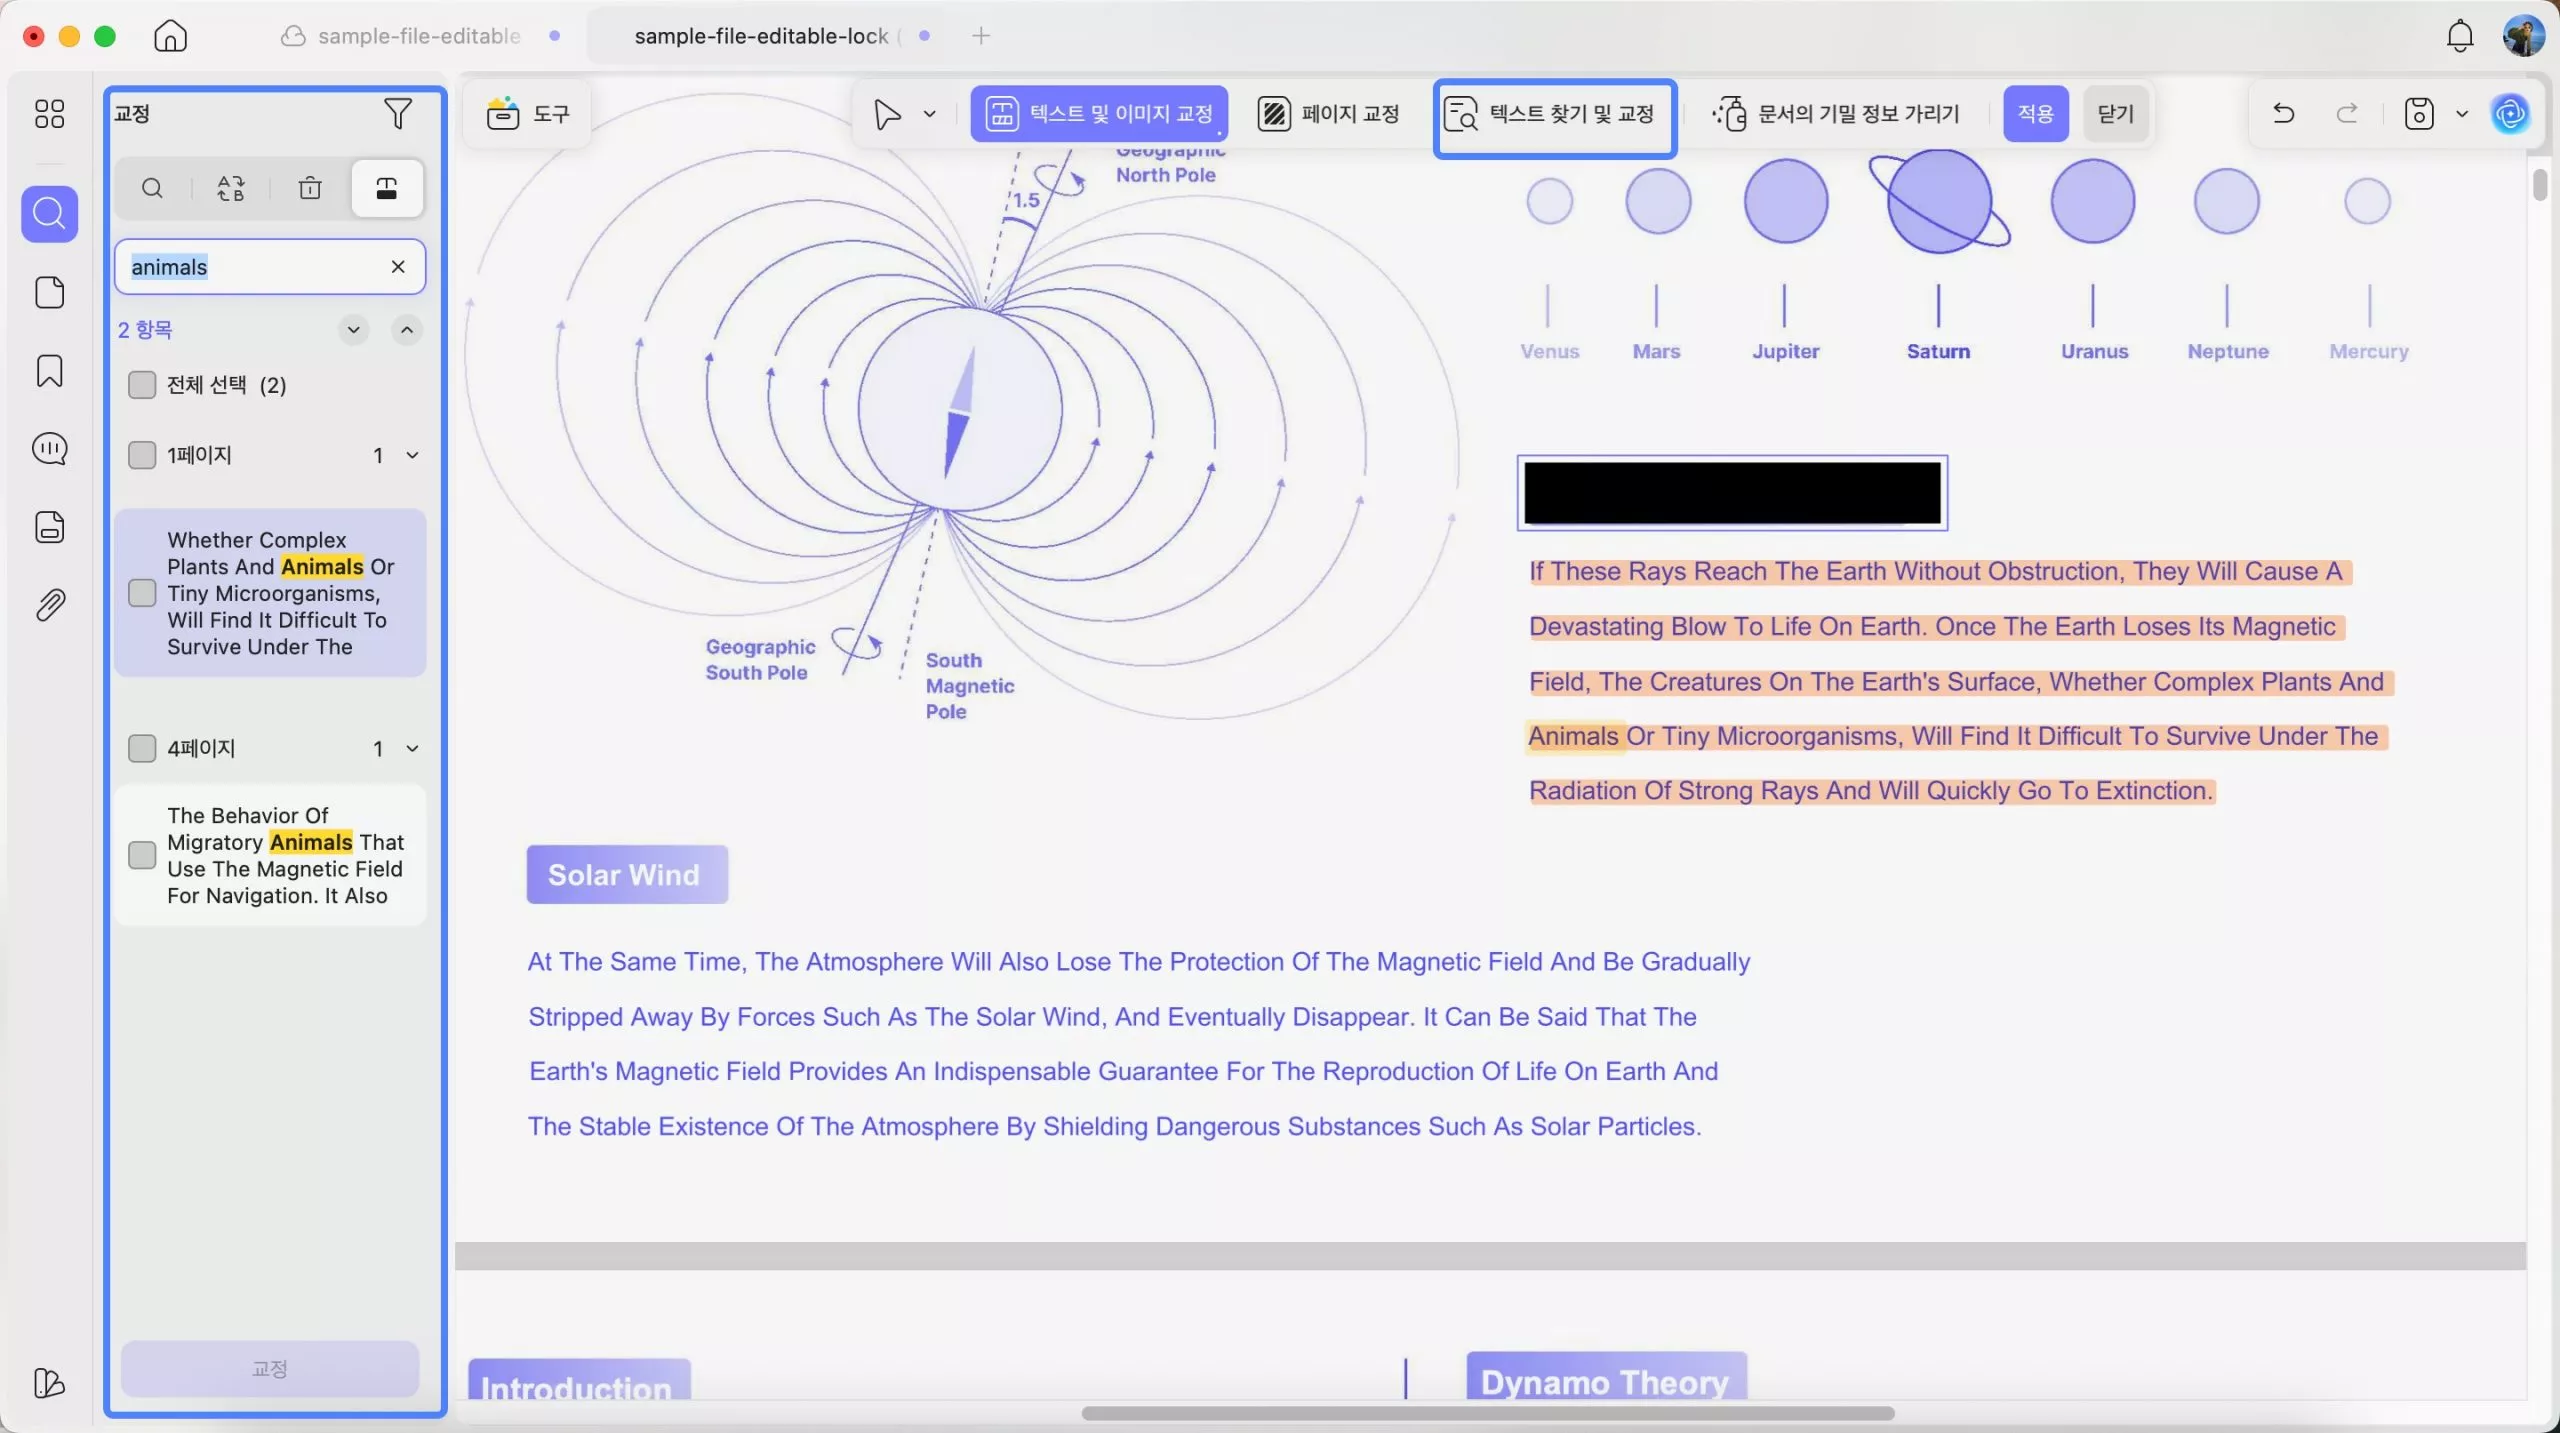
Task: Collapse the 4페이지 results chevron
Action: (412, 748)
